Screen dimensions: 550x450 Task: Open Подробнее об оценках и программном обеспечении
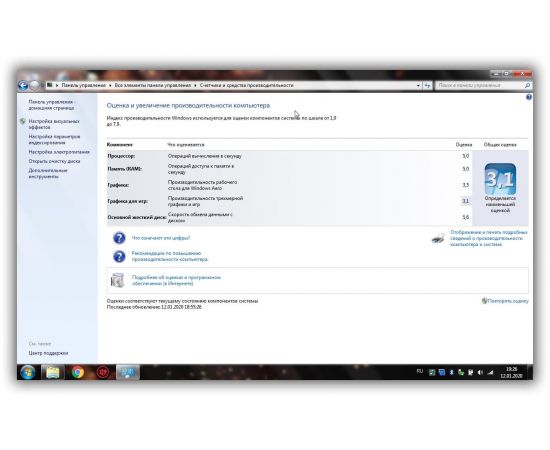pos(176,280)
